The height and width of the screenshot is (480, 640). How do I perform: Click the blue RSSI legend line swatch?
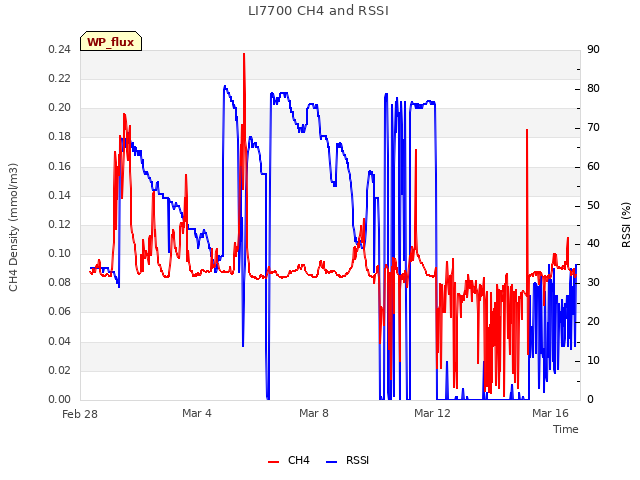click(331, 462)
